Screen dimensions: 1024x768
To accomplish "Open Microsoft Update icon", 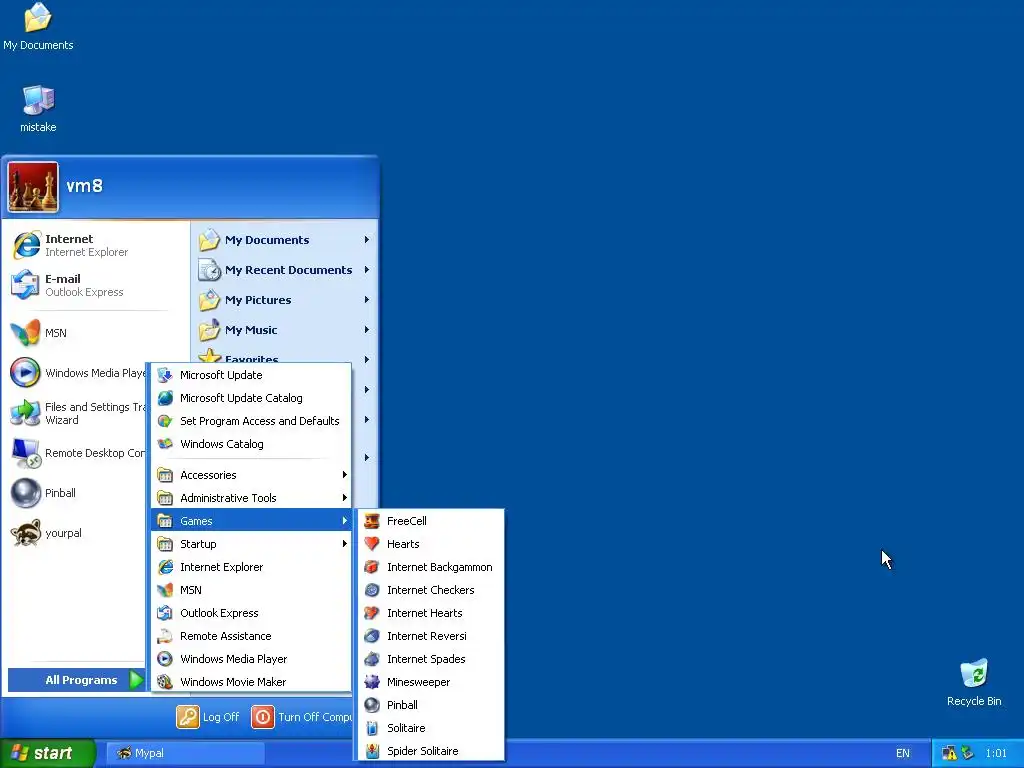I will point(165,375).
